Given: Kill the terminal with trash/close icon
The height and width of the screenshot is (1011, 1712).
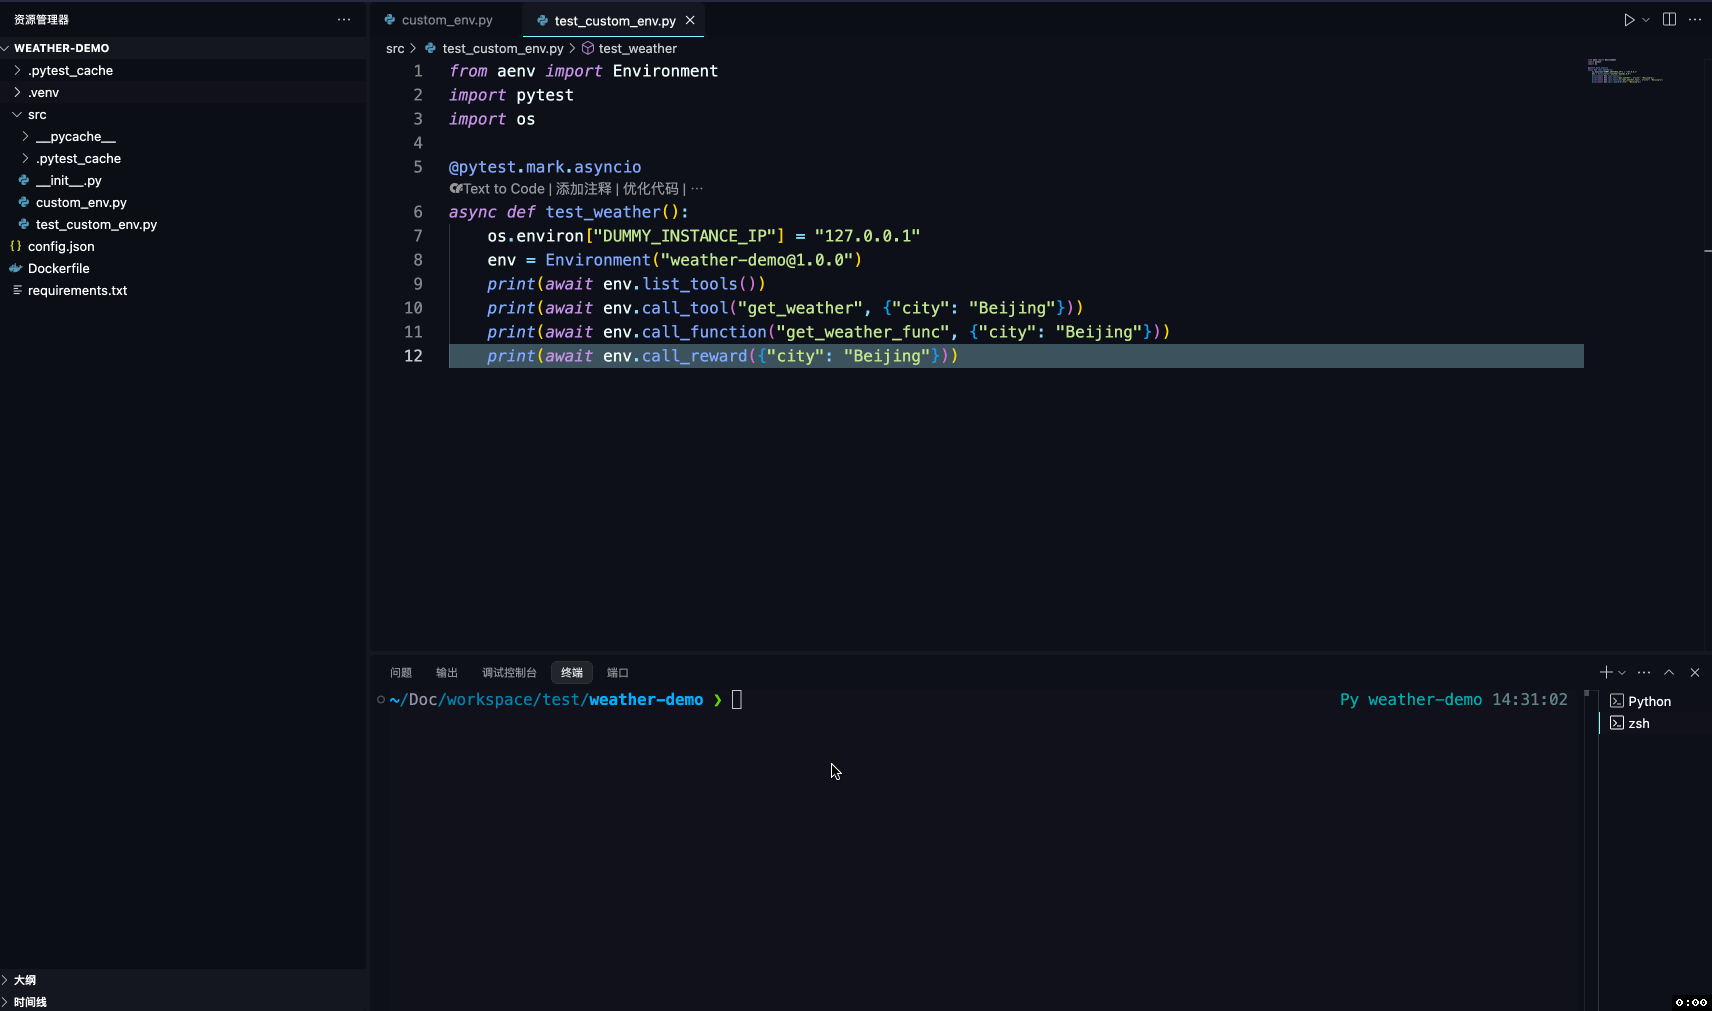Looking at the screenshot, I should coord(1694,672).
